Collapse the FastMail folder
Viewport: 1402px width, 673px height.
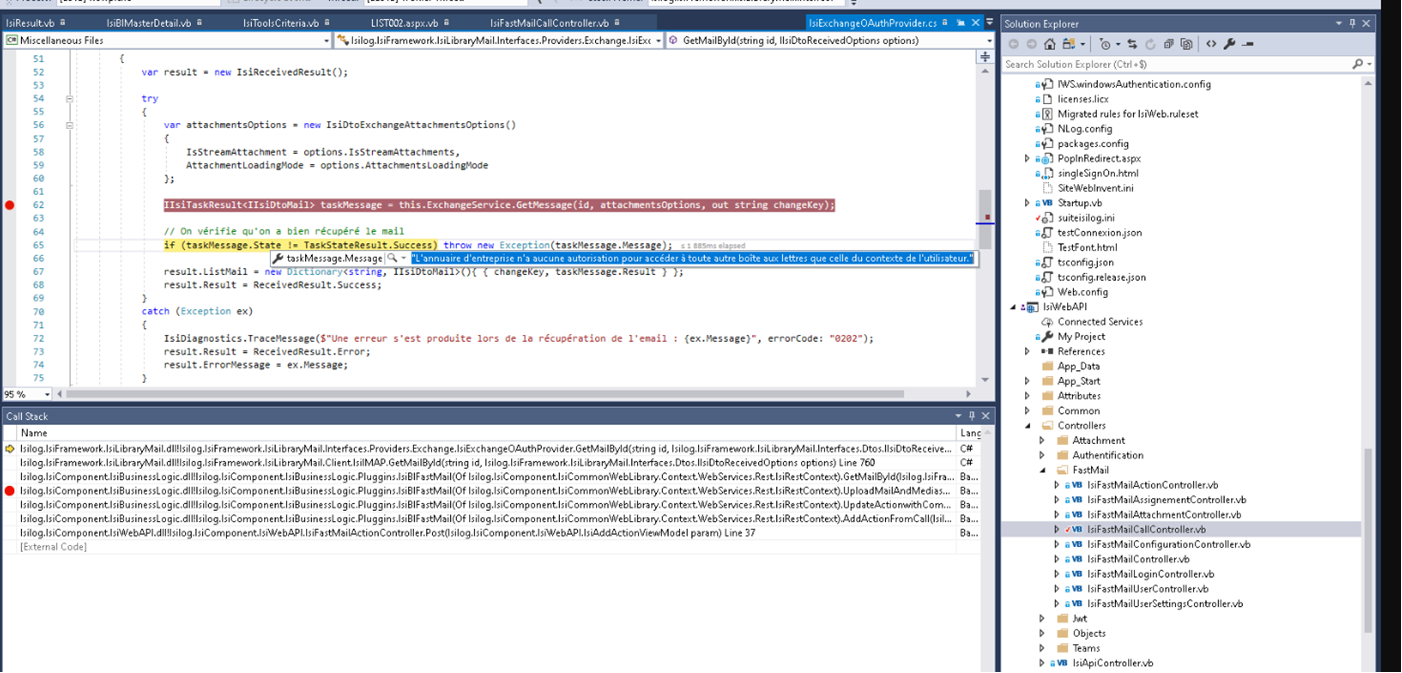[1042, 470]
